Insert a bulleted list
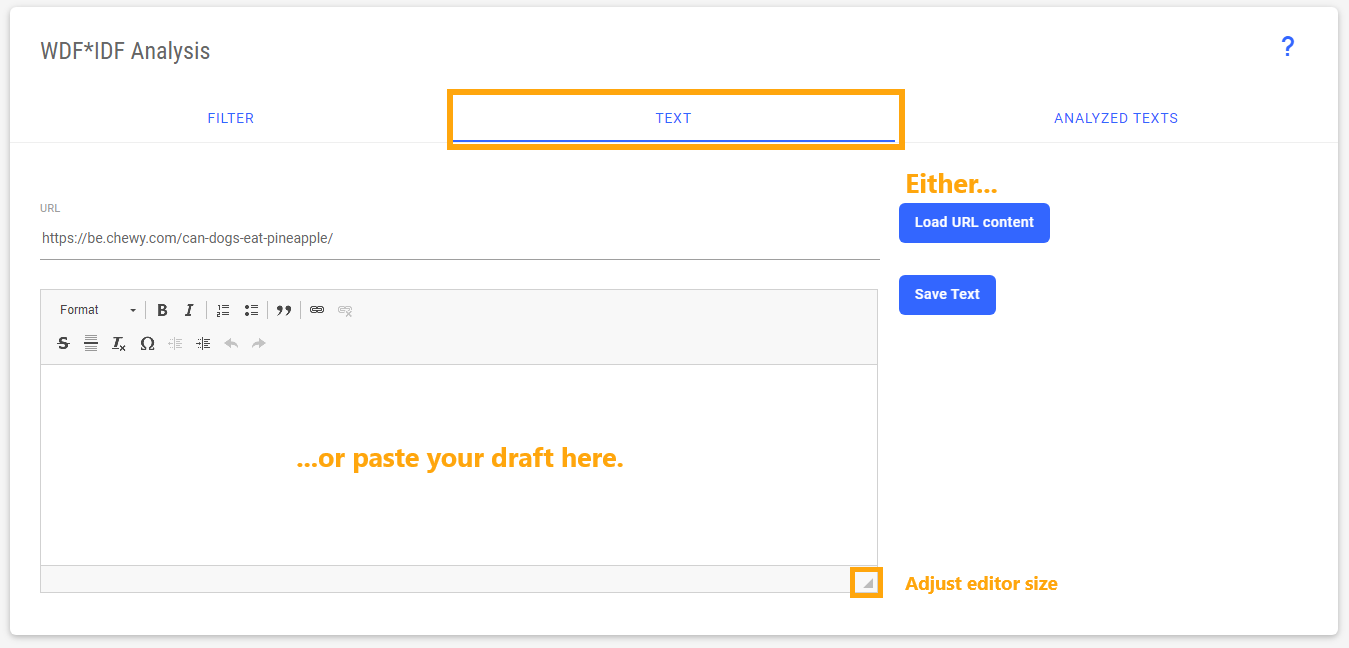The width and height of the screenshot is (1349, 648). pos(251,310)
